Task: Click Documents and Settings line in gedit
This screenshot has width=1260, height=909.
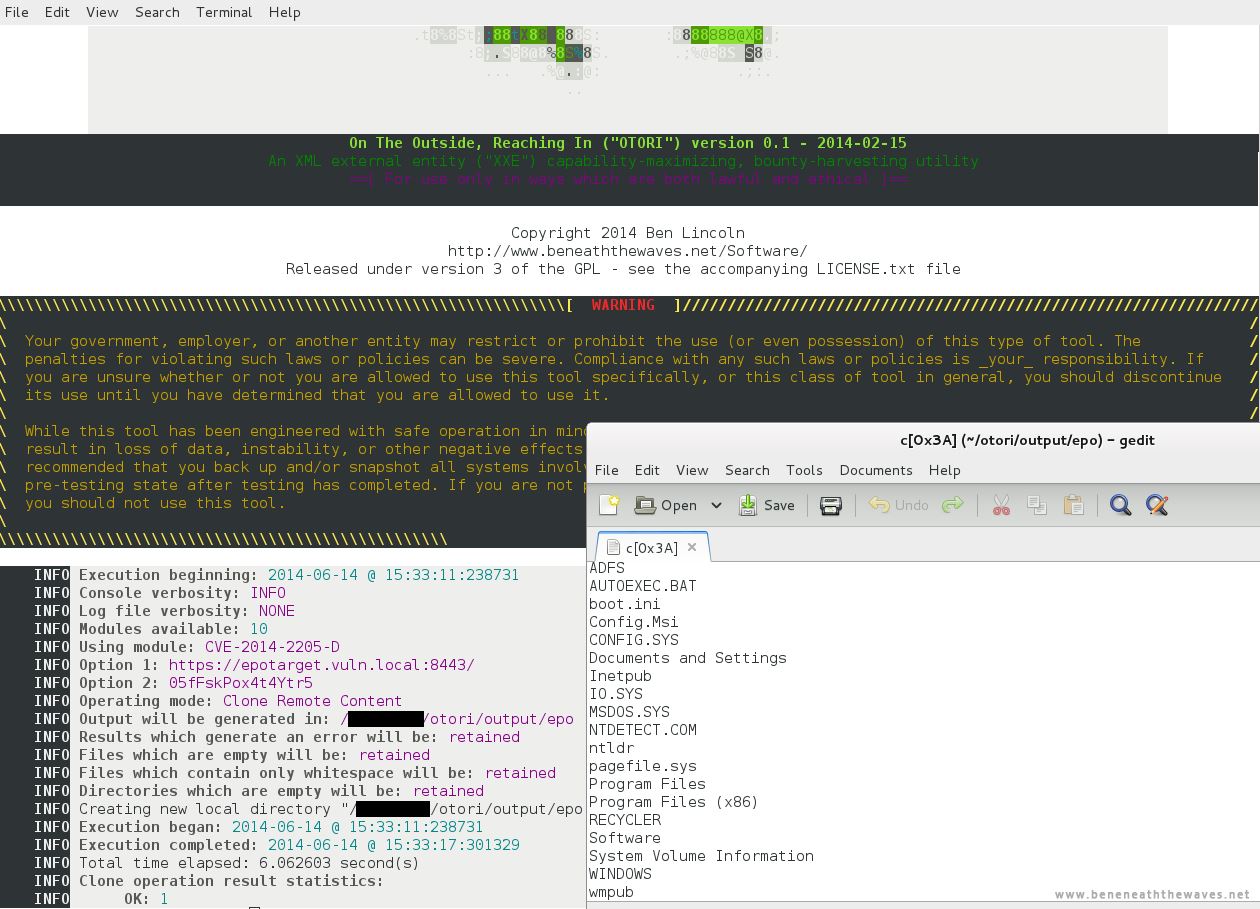Action: point(688,658)
